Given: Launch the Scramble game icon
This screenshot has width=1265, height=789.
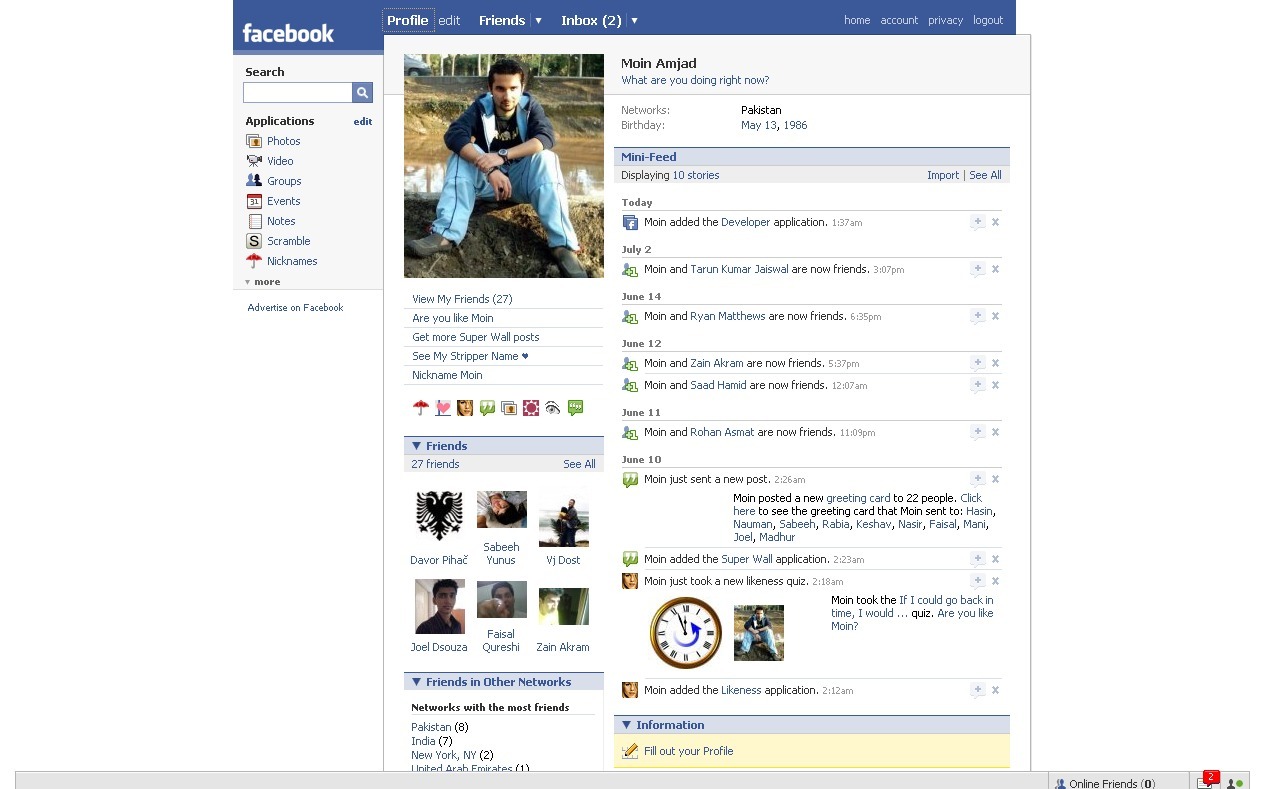Looking at the screenshot, I should coord(254,241).
